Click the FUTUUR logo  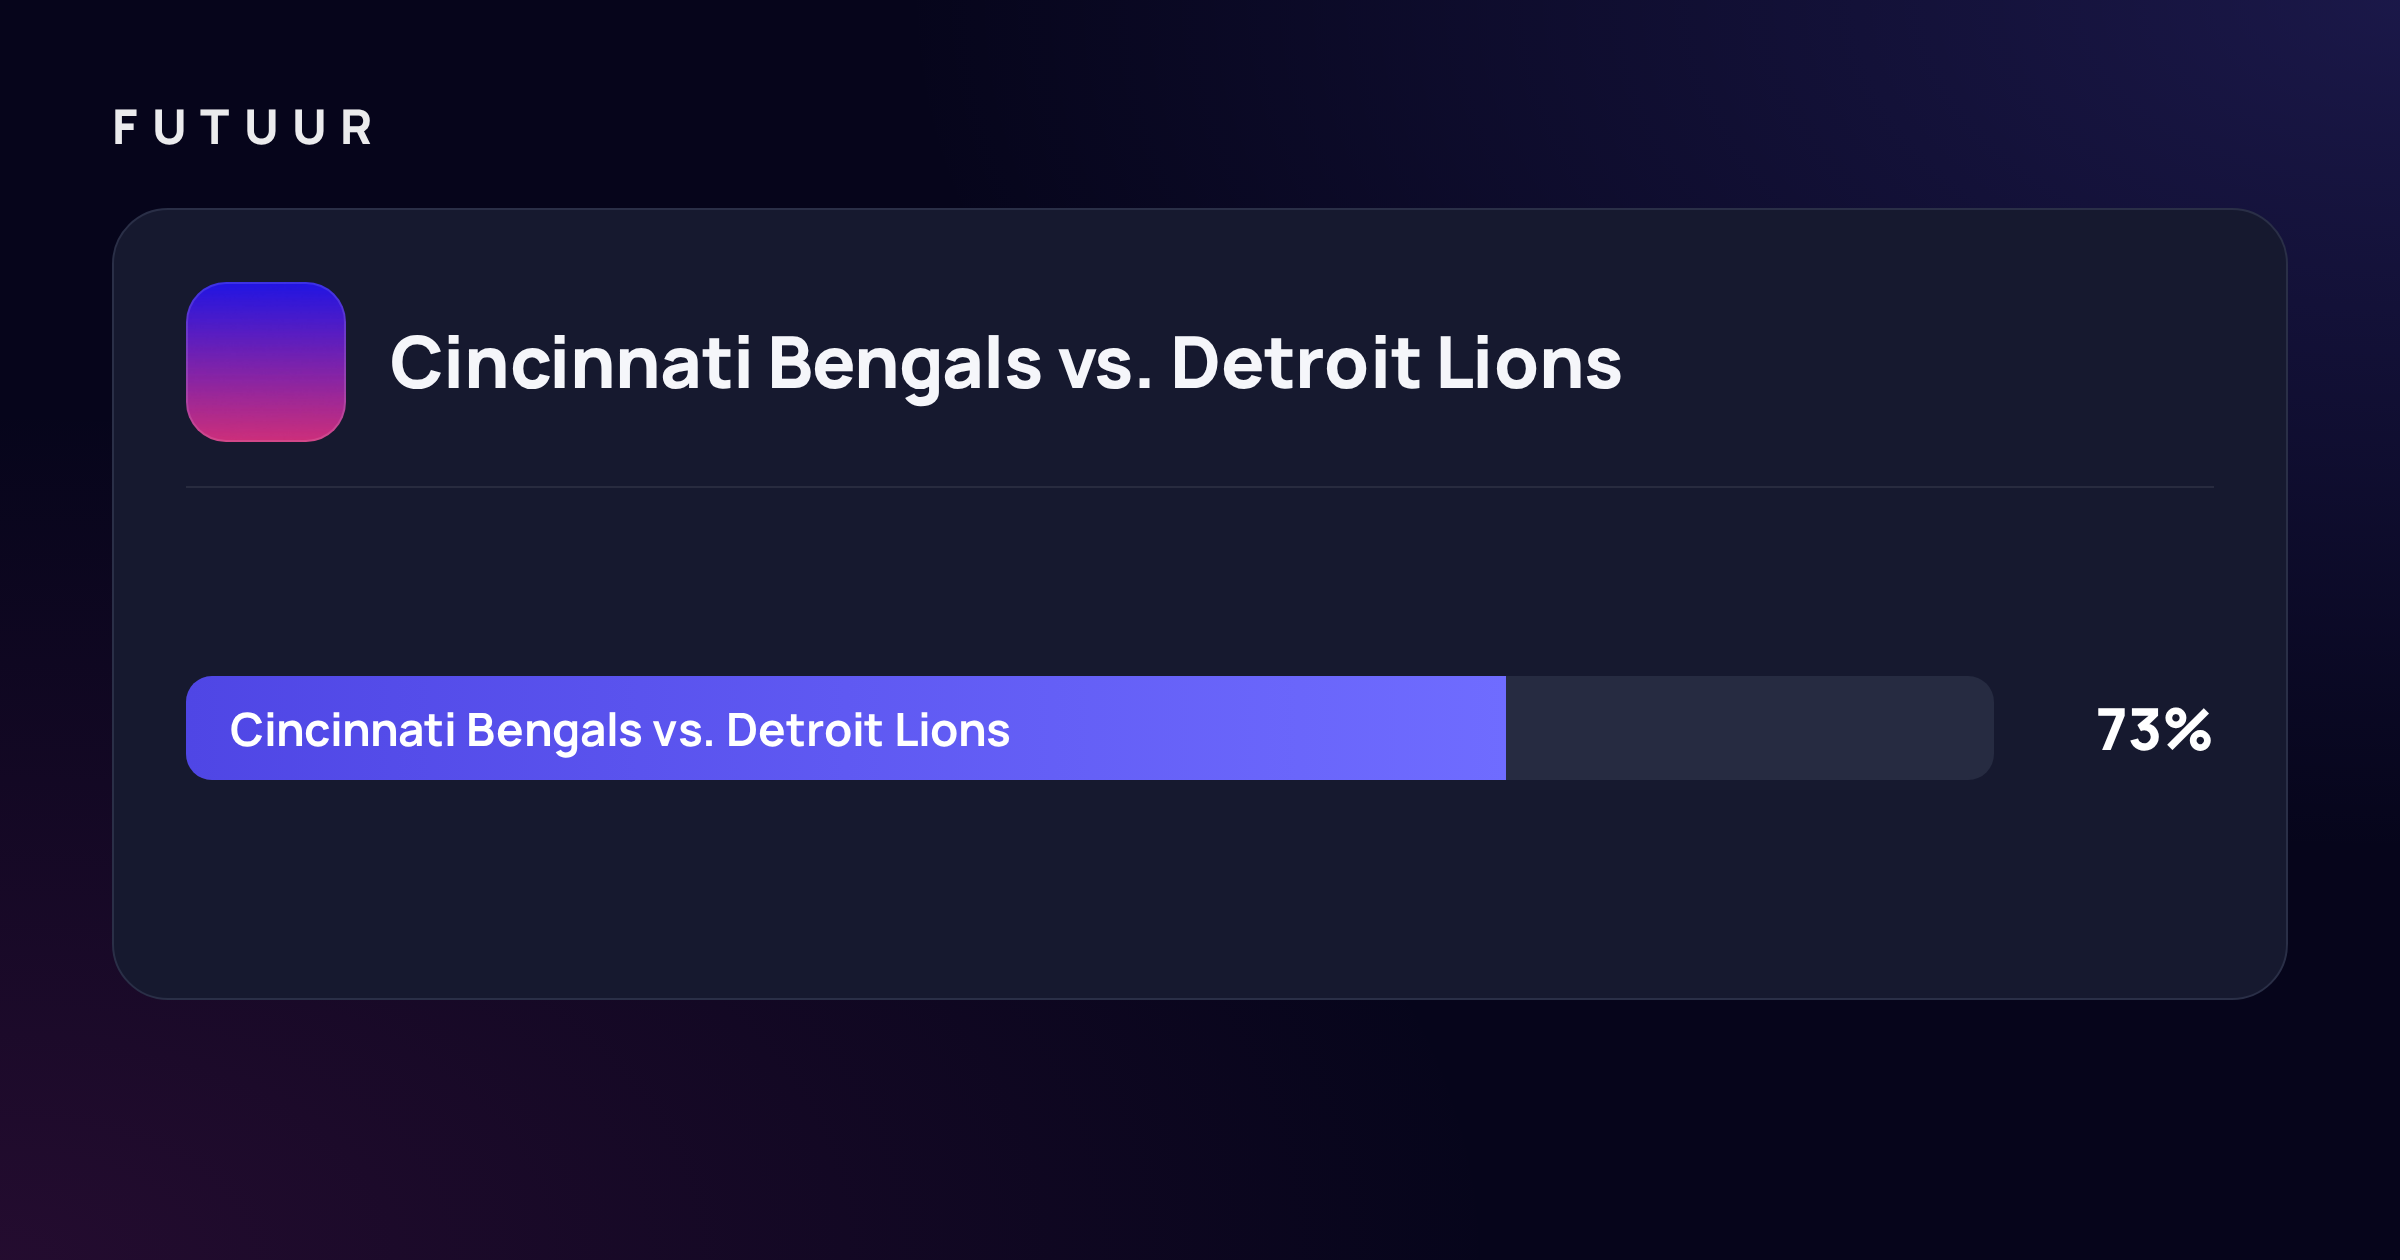pos(243,128)
